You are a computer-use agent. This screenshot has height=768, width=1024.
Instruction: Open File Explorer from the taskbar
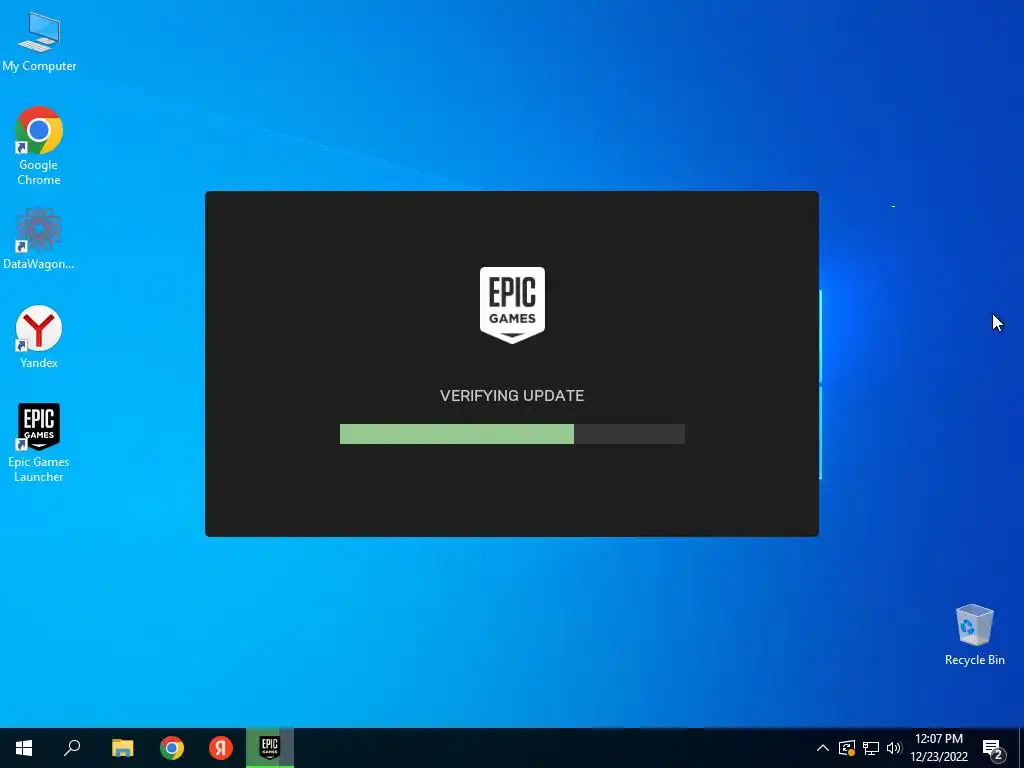tap(122, 748)
